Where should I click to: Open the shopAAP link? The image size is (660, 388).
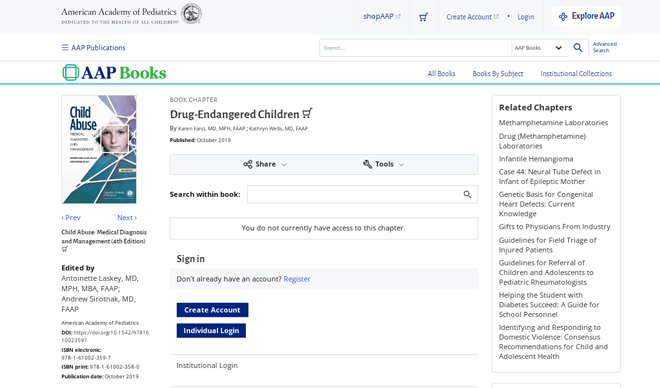[382, 16]
